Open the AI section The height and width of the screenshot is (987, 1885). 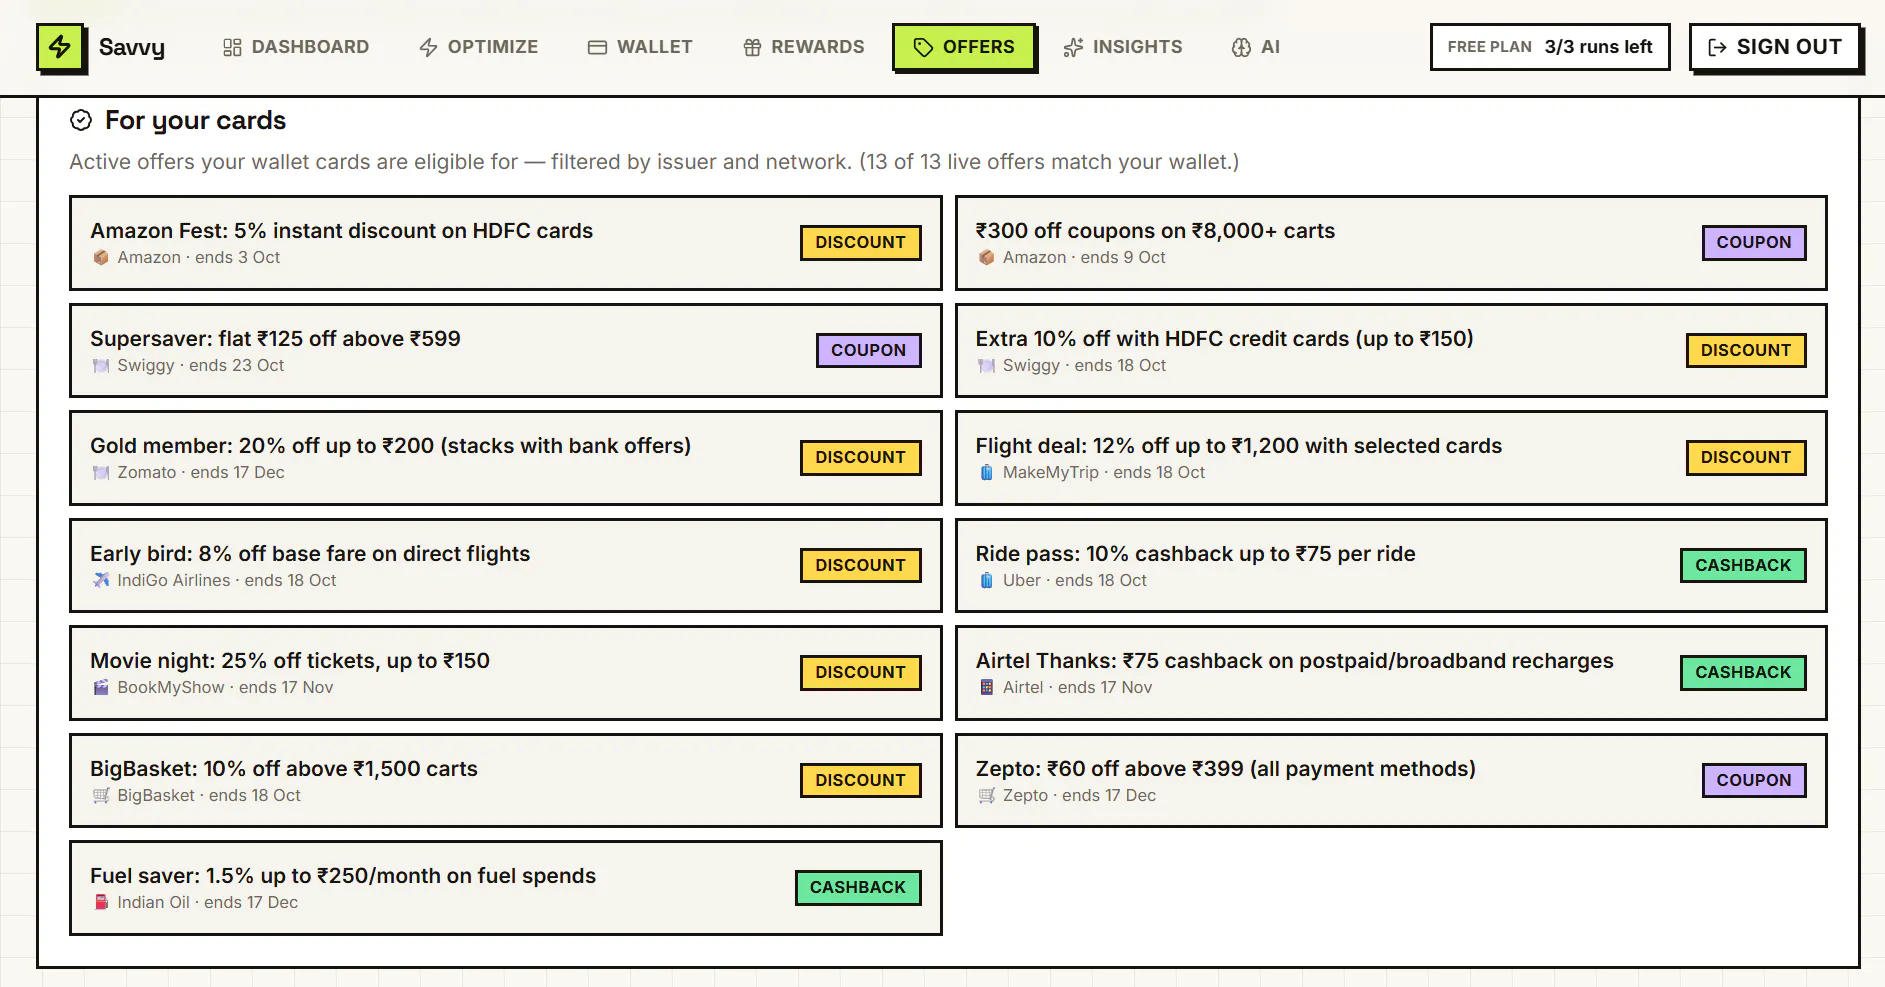coord(1256,47)
